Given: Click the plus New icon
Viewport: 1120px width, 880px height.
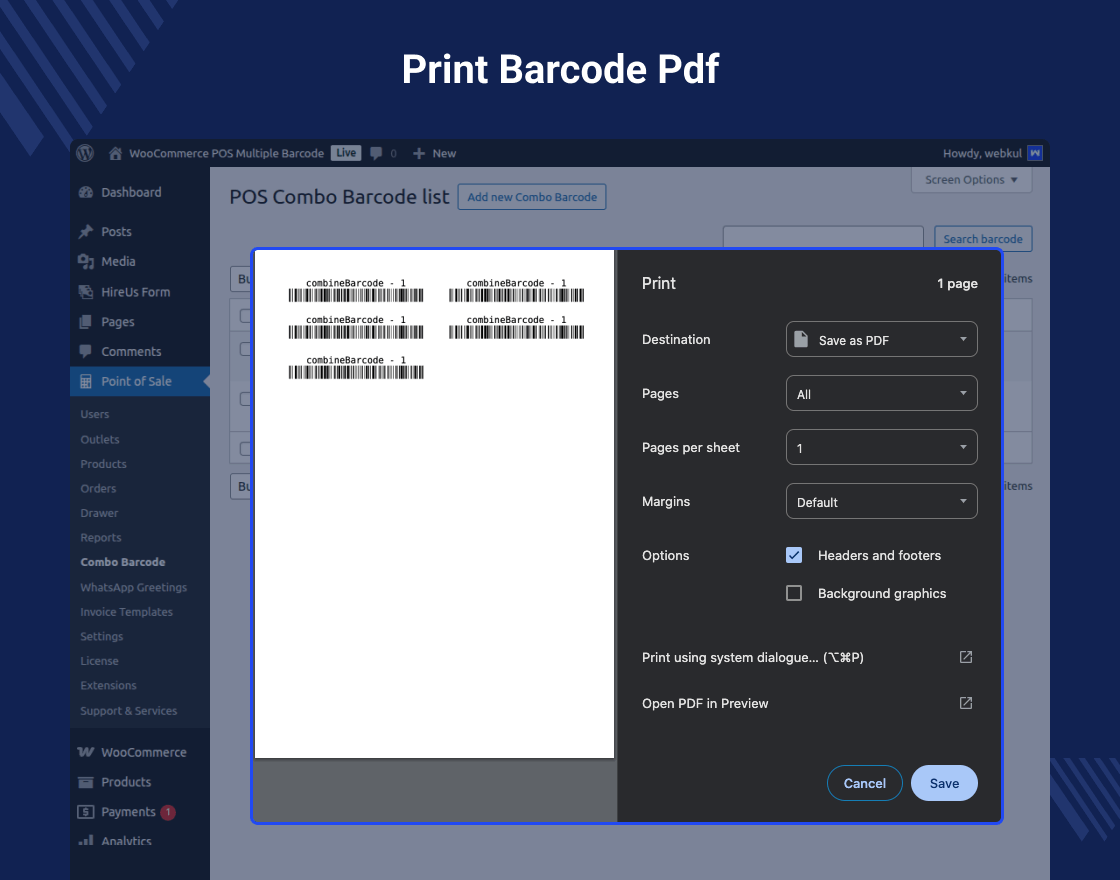Looking at the screenshot, I should pyautogui.click(x=419, y=154).
